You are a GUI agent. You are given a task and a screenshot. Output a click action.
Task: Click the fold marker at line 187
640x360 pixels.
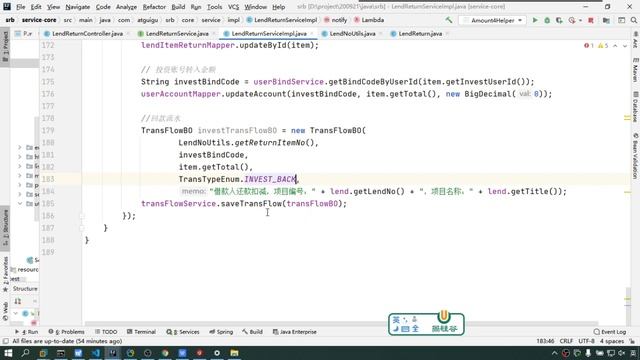click(x=82, y=228)
